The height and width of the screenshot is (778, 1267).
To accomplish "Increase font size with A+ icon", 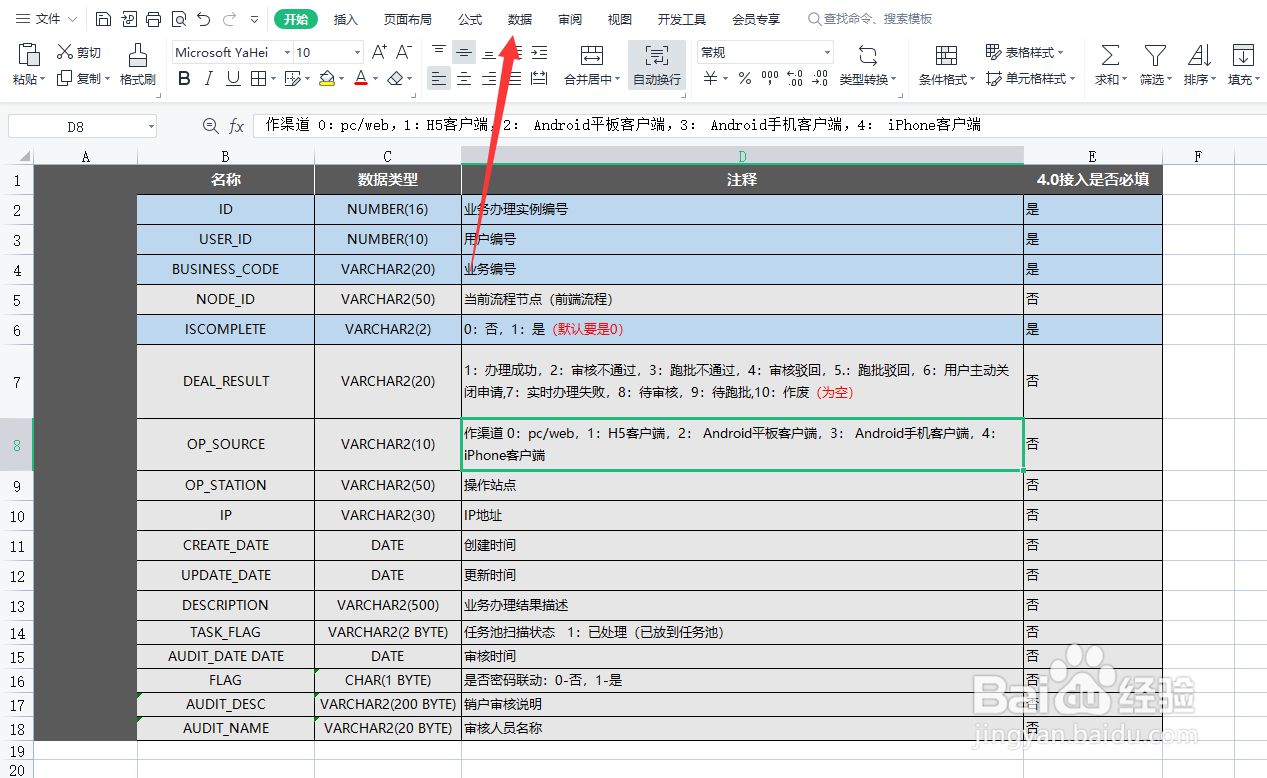I will click(x=379, y=52).
